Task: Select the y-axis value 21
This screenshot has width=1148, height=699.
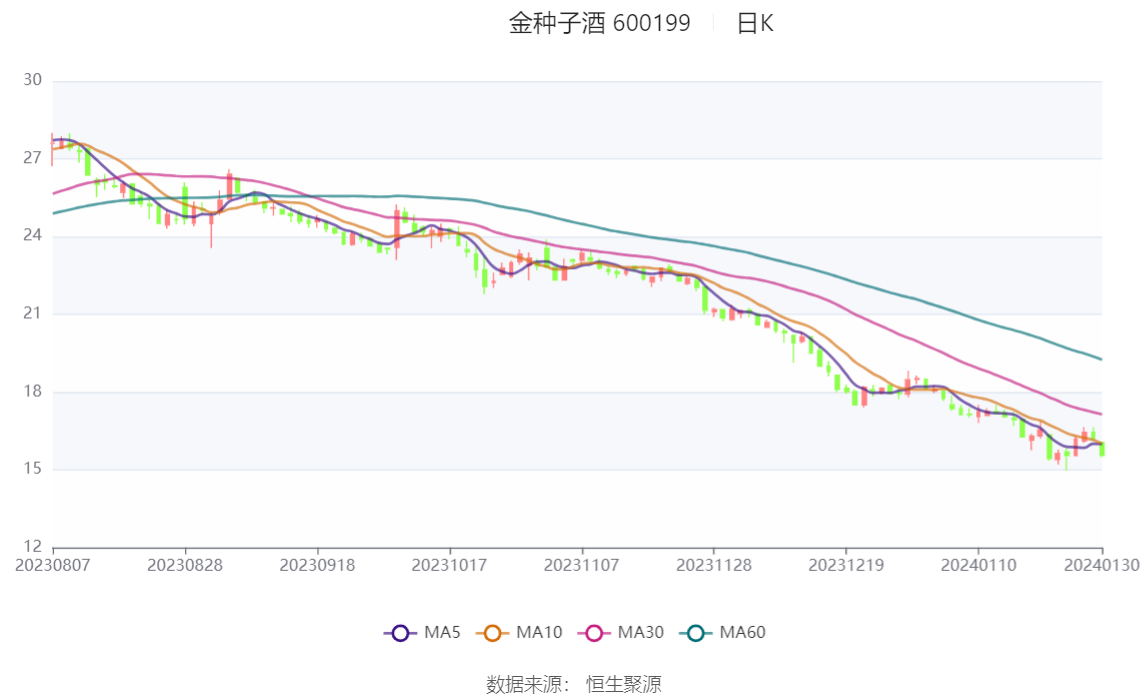Action: tap(32, 313)
